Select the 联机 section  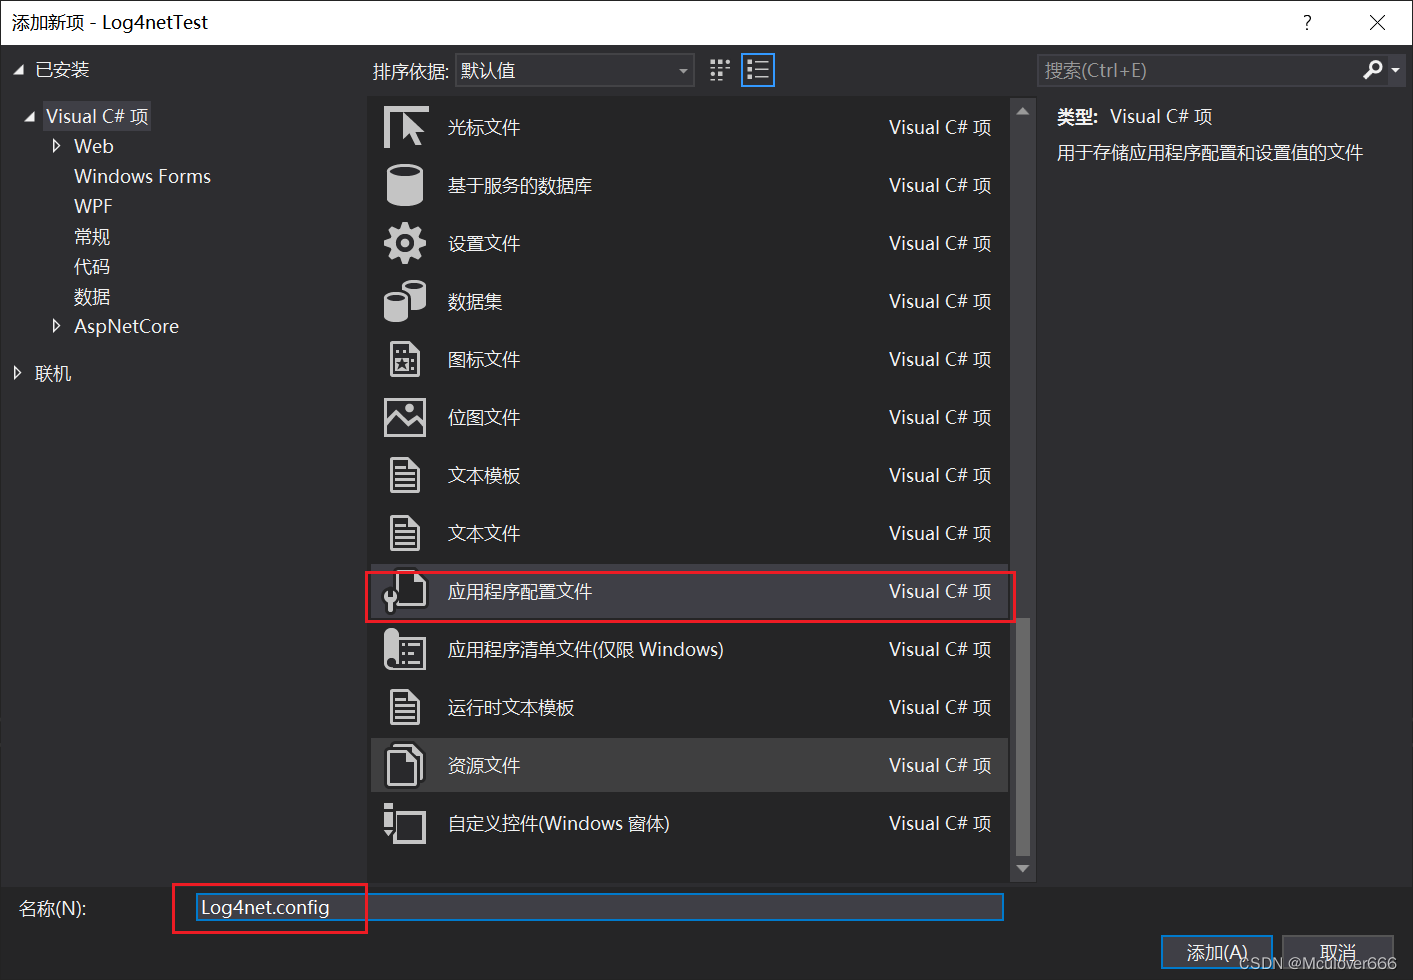[x=53, y=373]
